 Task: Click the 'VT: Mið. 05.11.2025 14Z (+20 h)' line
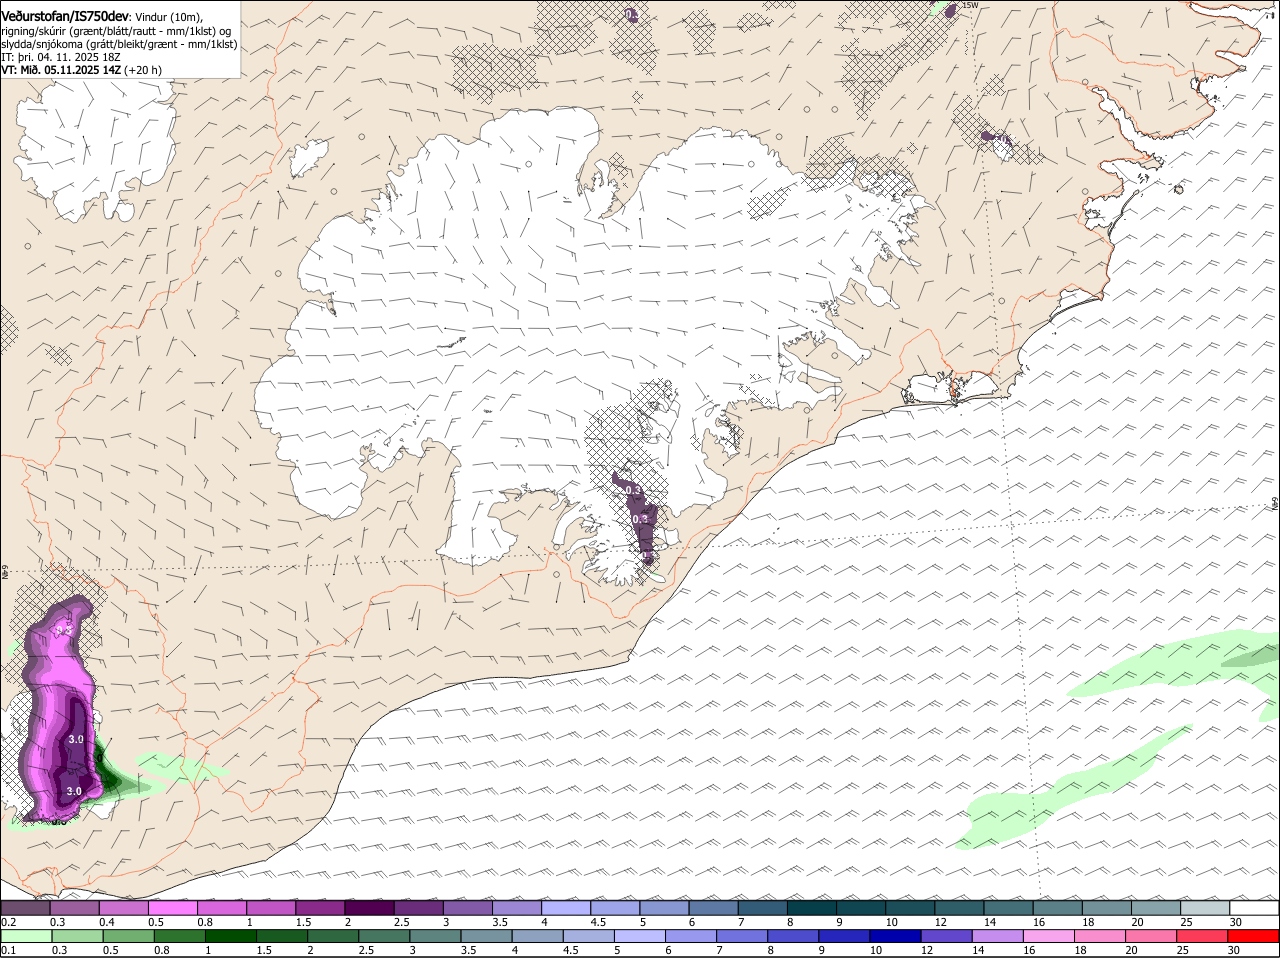click(x=81, y=71)
